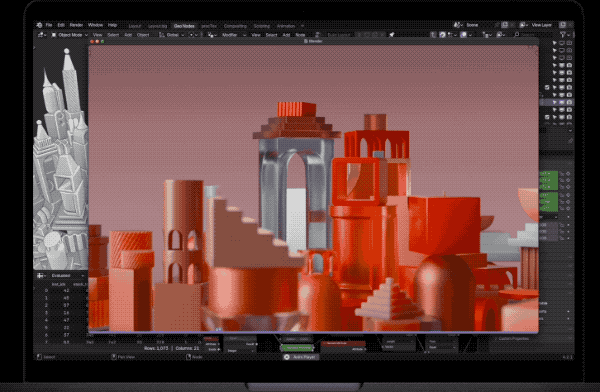This screenshot has height=392, width=600.
Task: Toggle render camera on highlighted outliner row
Action: (x=569, y=102)
